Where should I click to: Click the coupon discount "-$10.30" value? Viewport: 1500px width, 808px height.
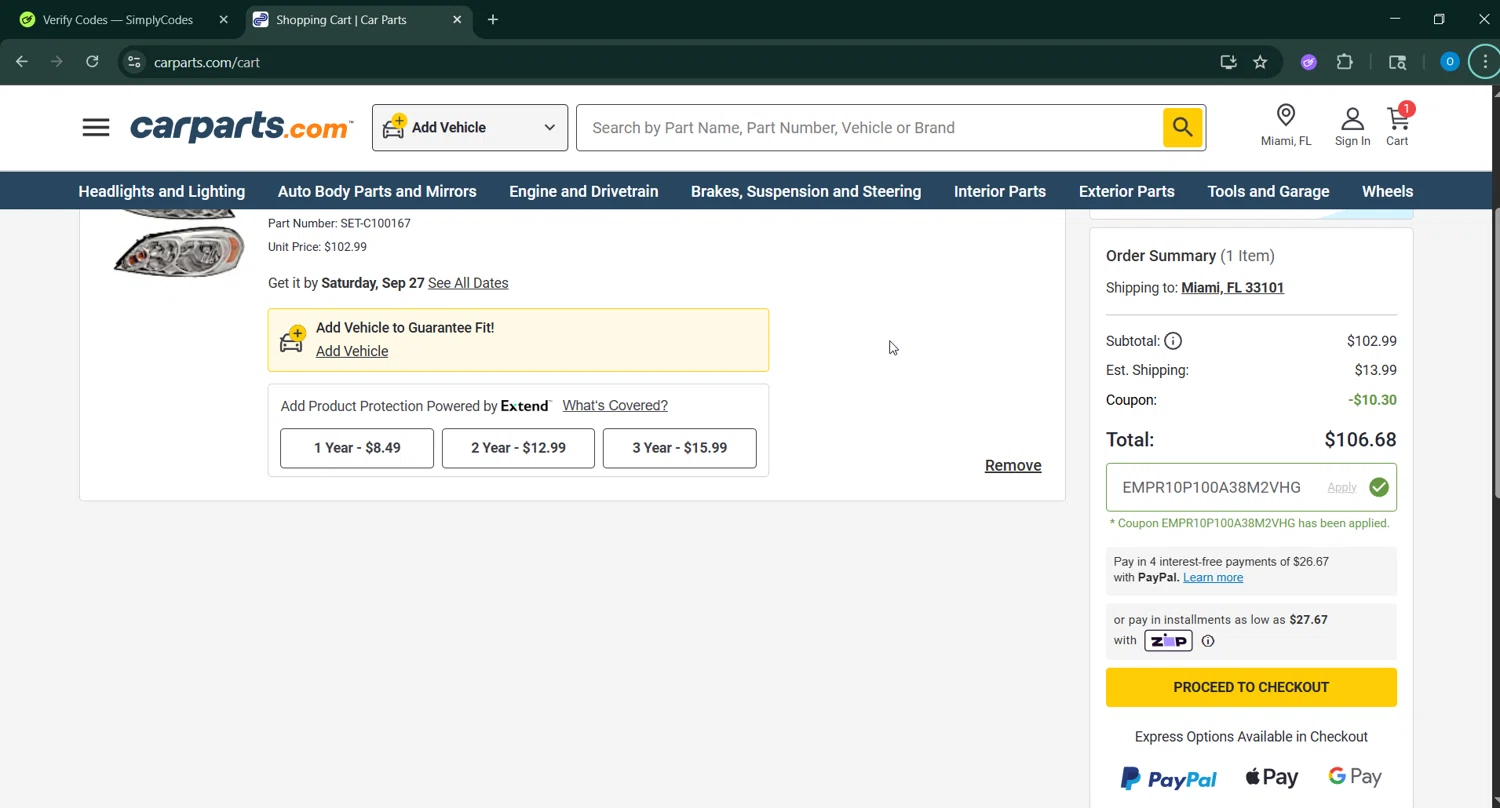(x=1372, y=400)
